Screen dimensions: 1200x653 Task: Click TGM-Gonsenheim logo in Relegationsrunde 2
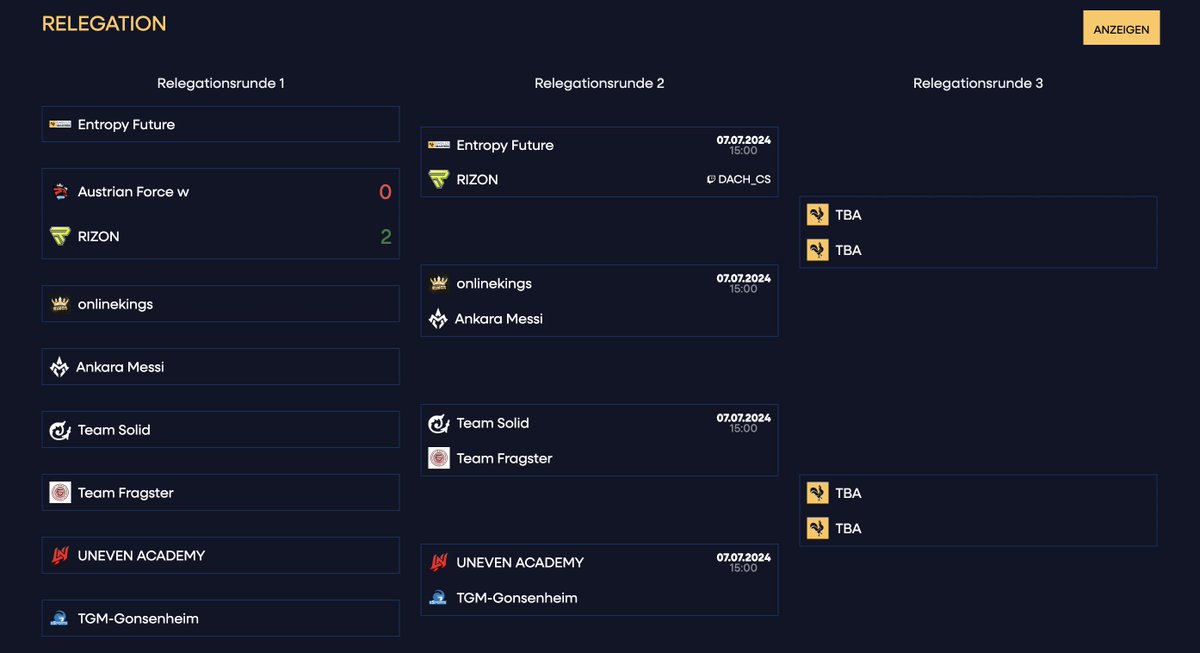tap(438, 597)
